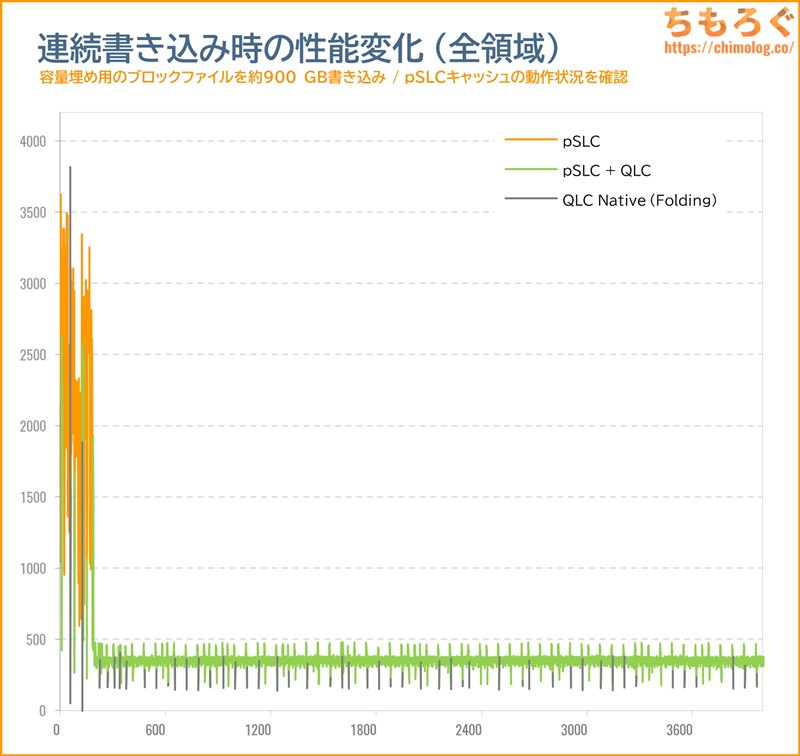Click the green pSLC + QLC legend line
The height and width of the screenshot is (756, 800).
click(x=530, y=171)
